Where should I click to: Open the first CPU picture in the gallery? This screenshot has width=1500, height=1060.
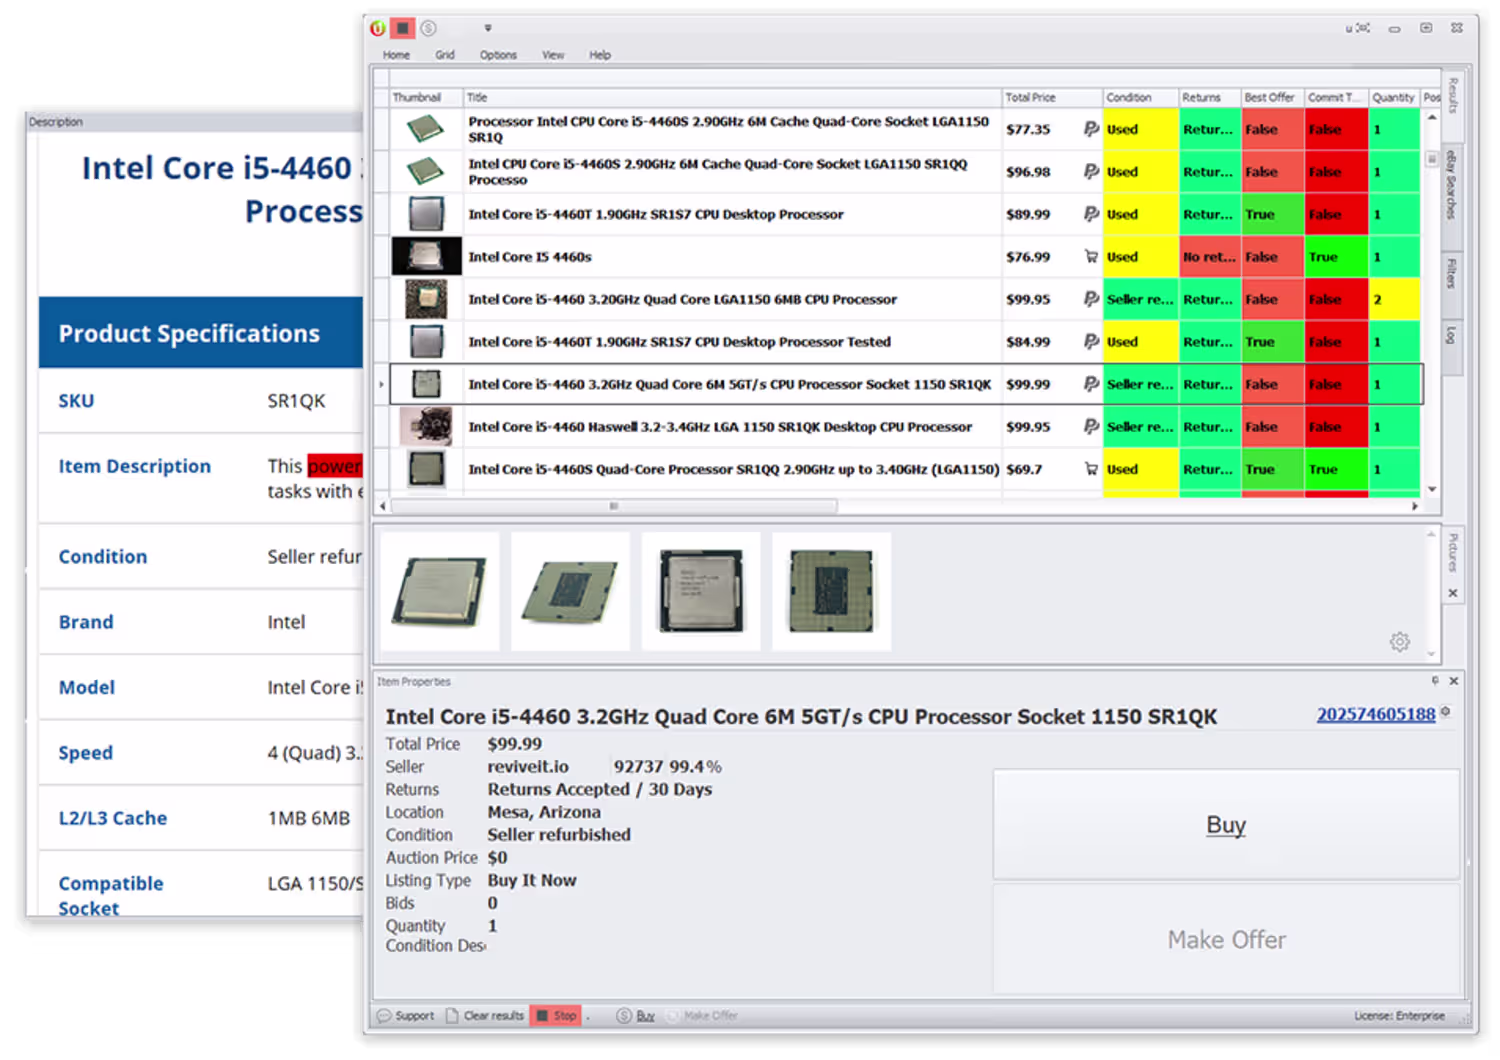[440, 591]
